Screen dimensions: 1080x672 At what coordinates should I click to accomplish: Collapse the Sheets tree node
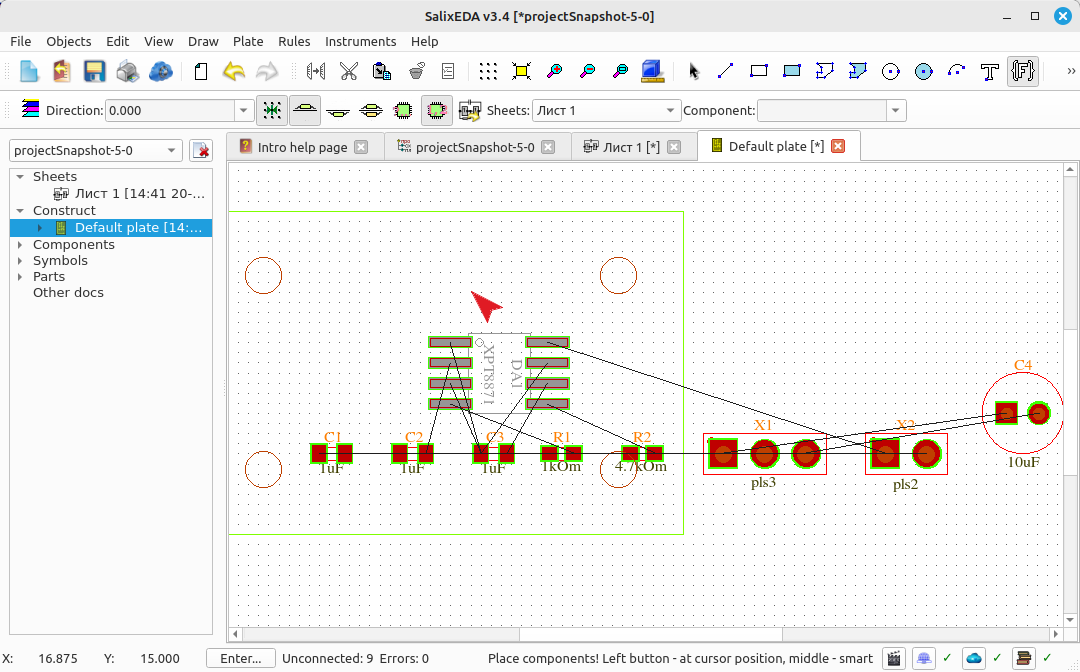20,177
